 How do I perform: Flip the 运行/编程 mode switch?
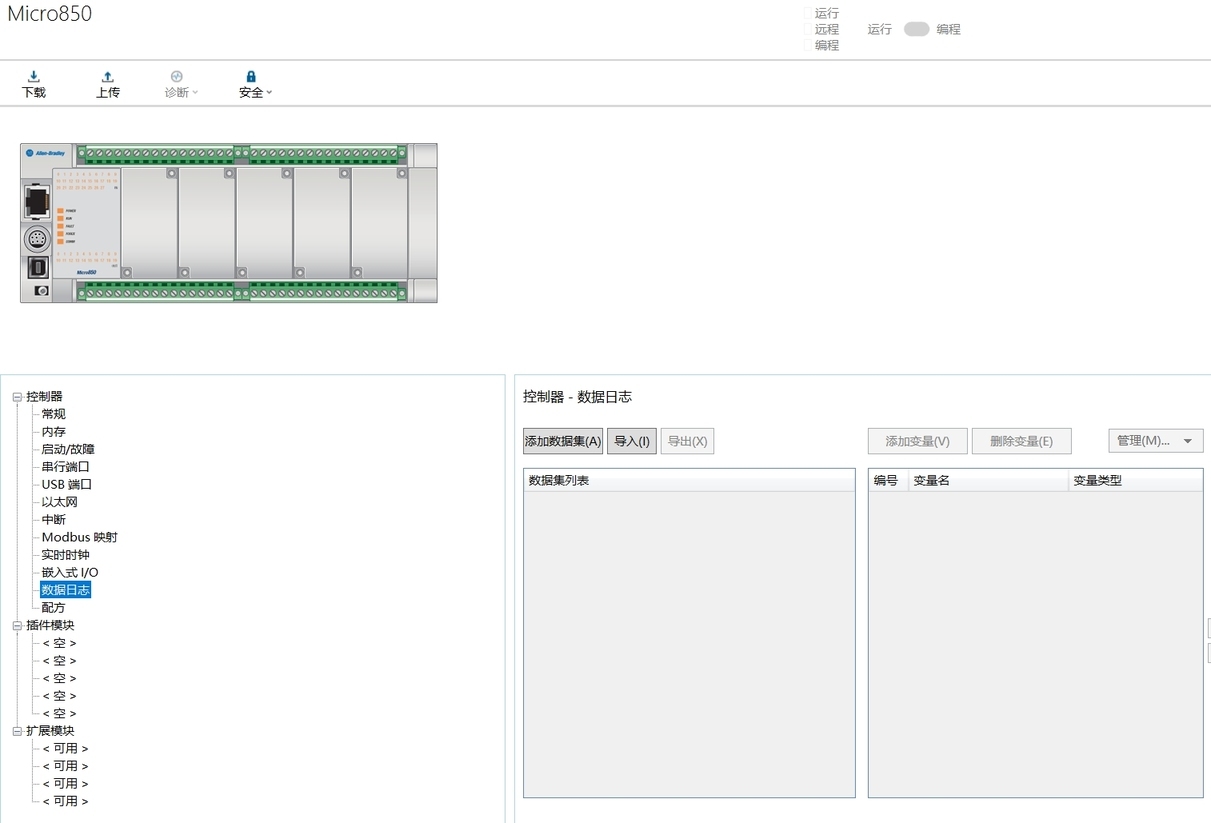pos(916,29)
